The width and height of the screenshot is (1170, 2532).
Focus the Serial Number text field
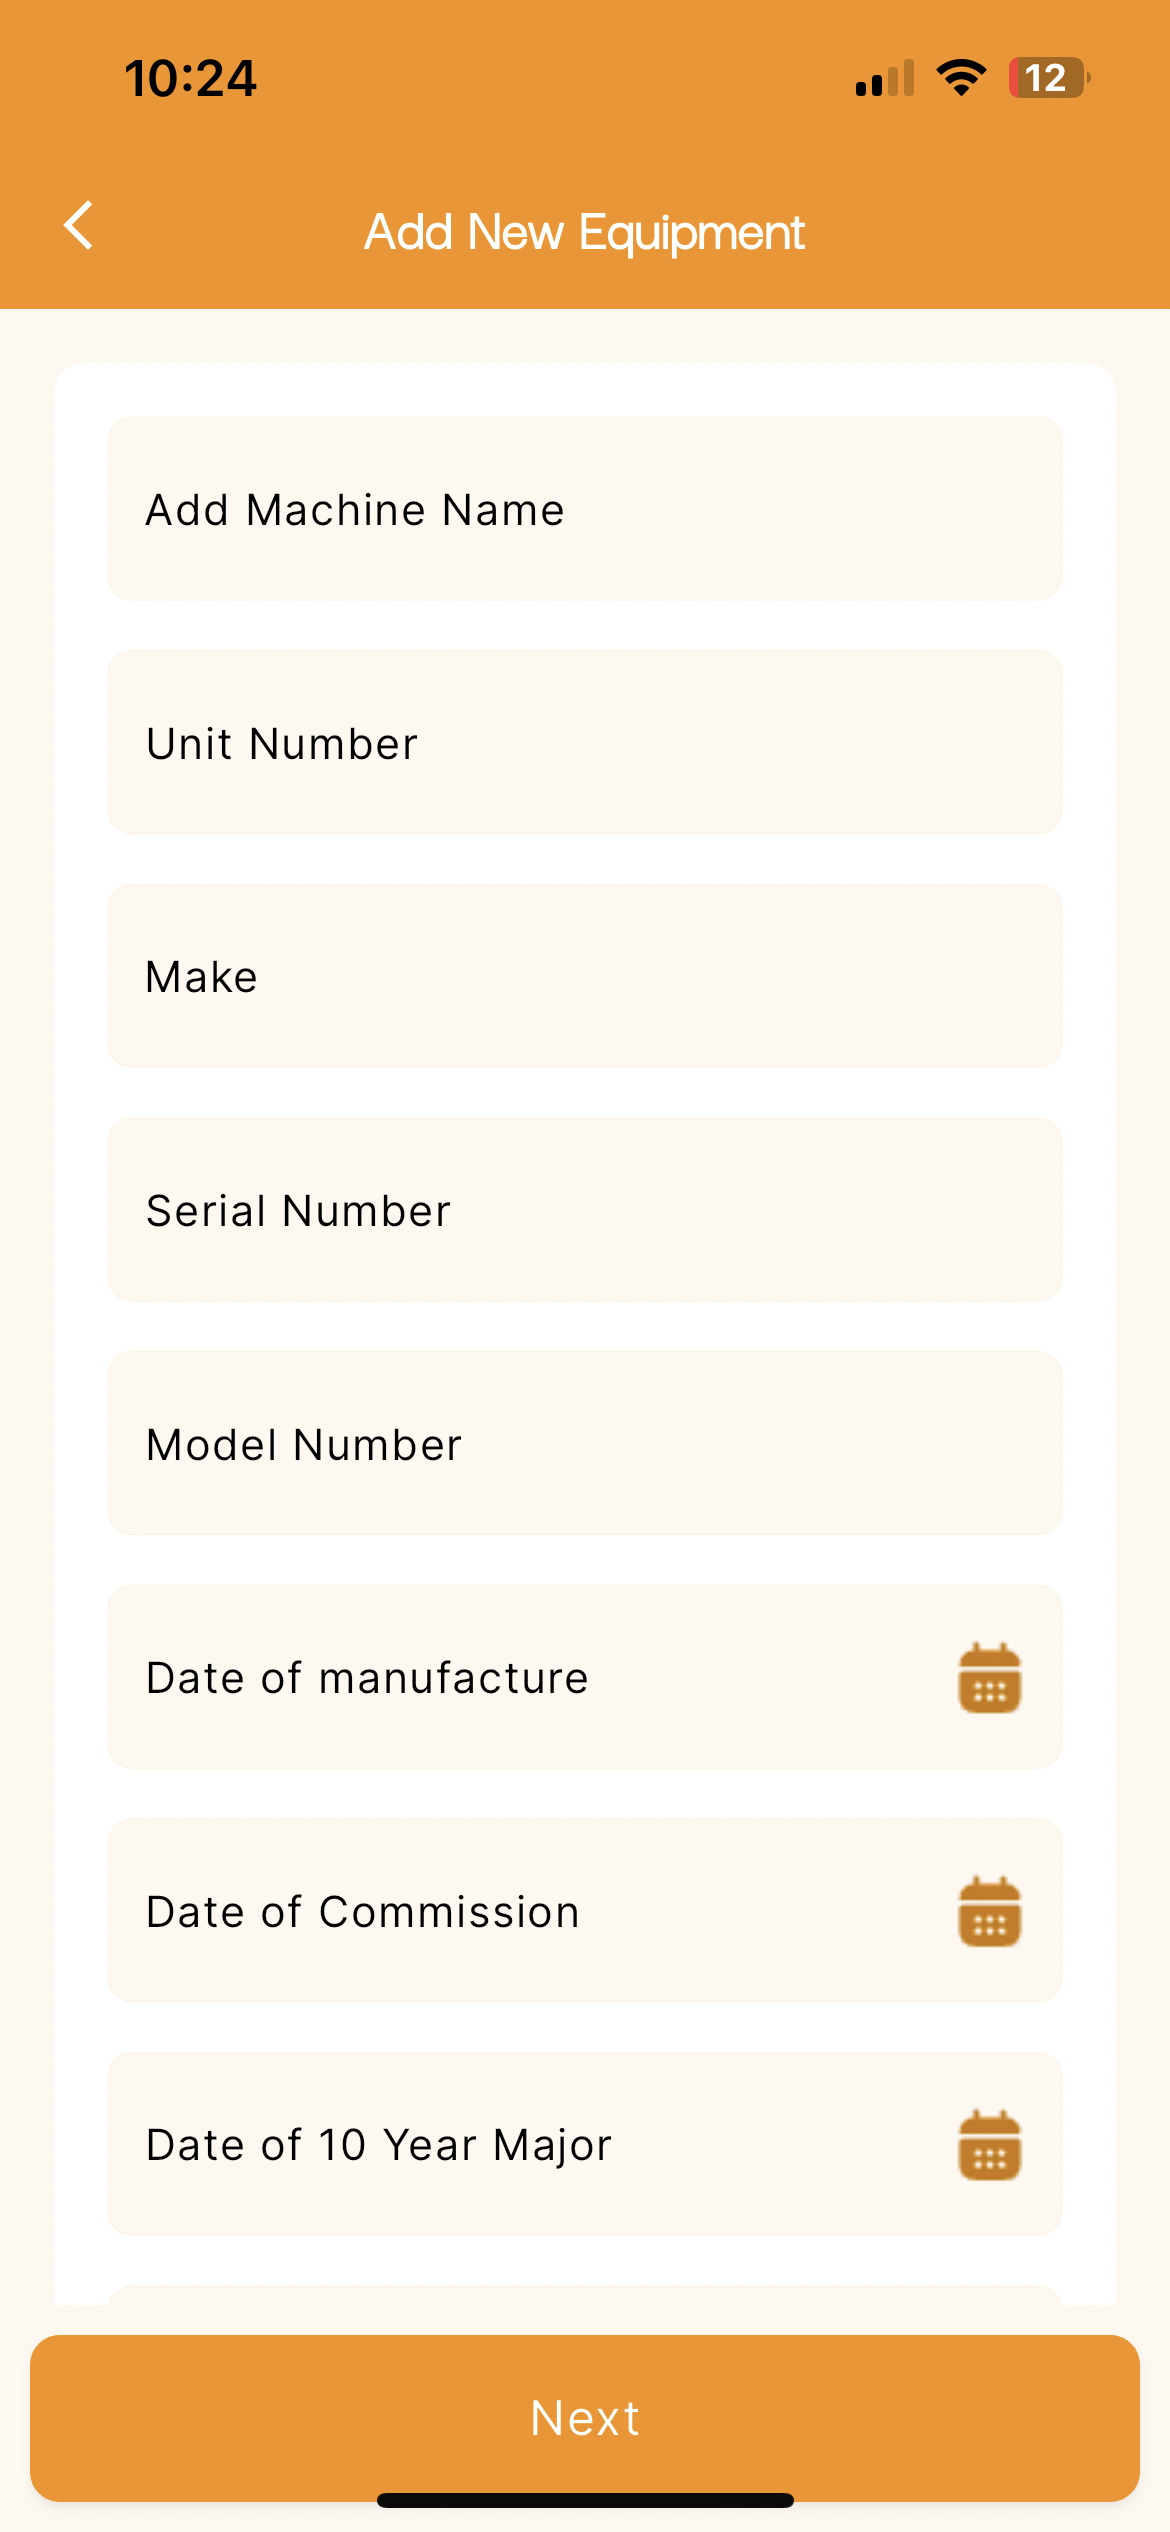(584, 1210)
